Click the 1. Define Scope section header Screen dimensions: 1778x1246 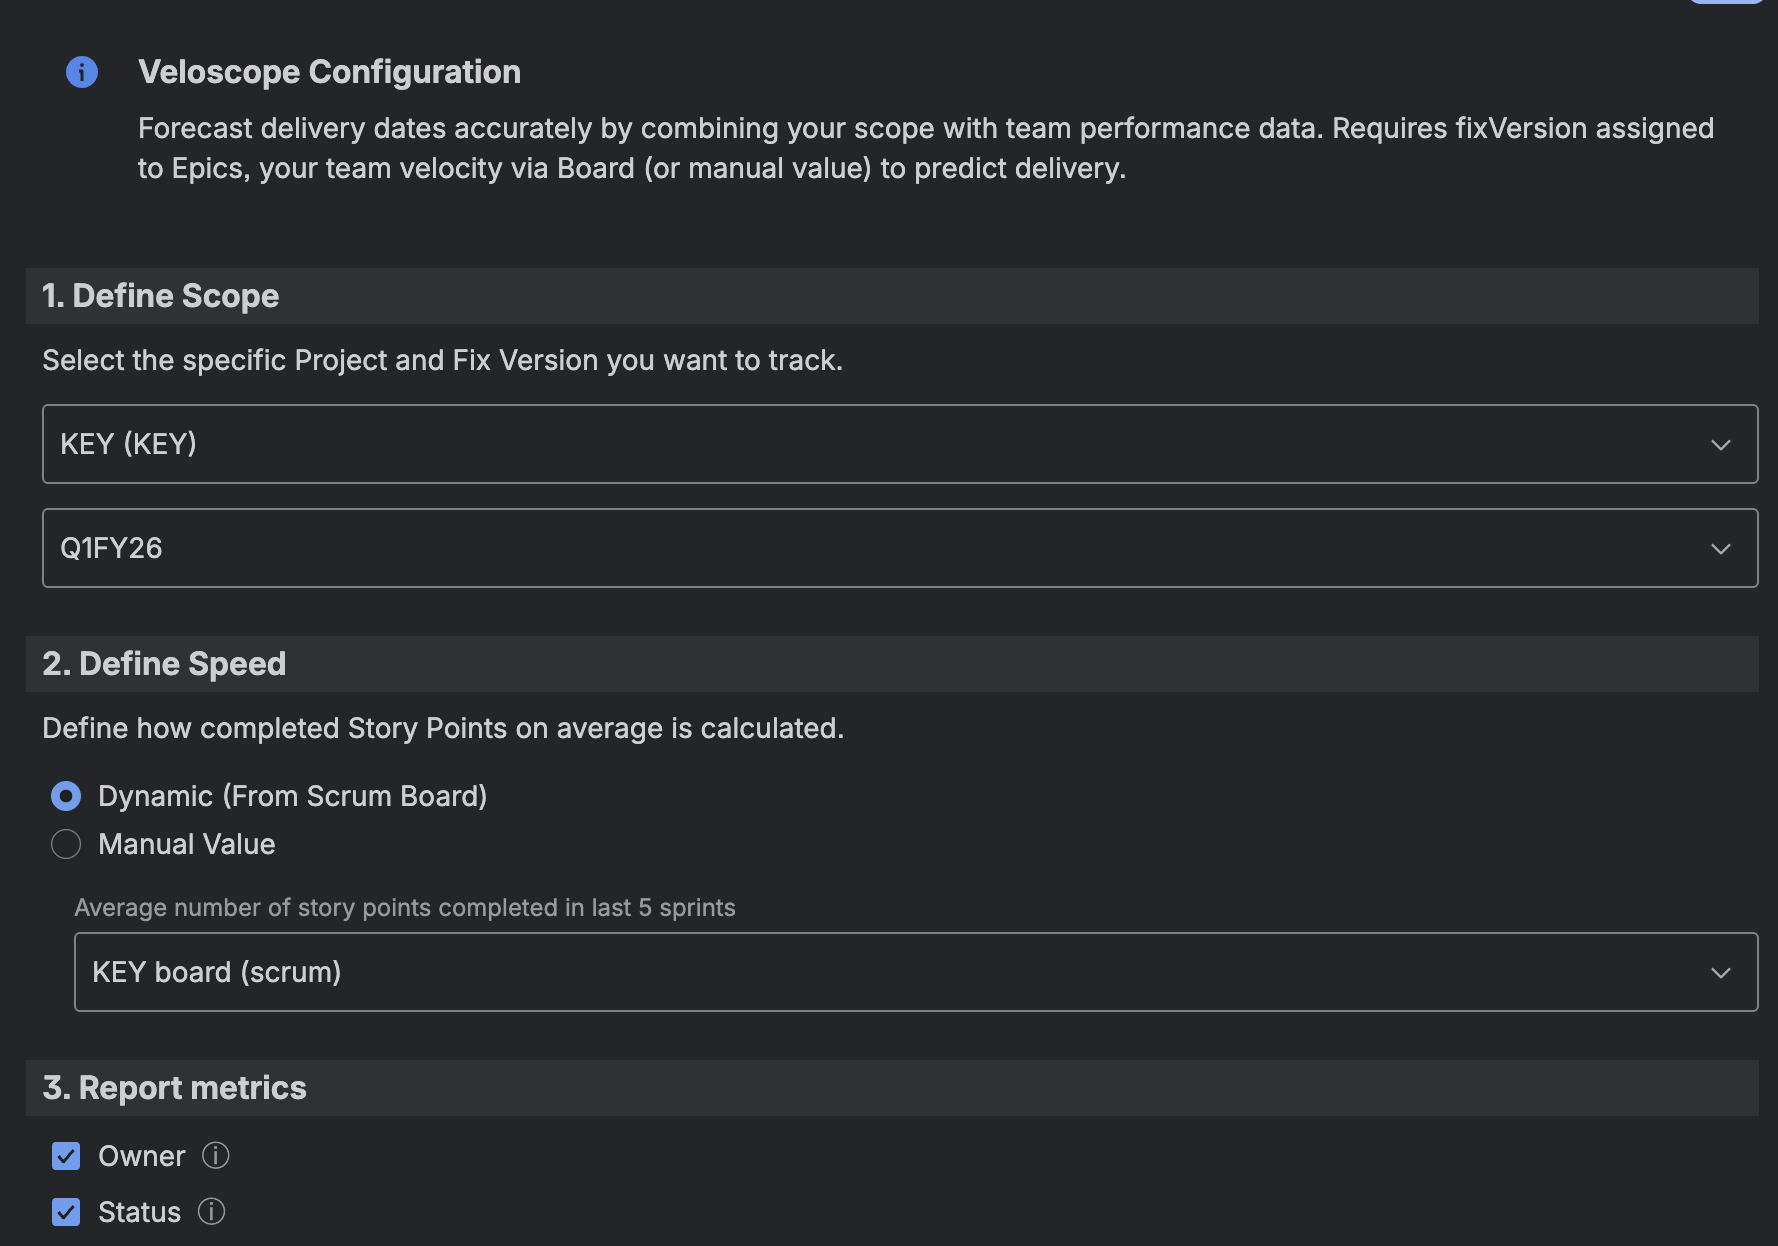(161, 296)
